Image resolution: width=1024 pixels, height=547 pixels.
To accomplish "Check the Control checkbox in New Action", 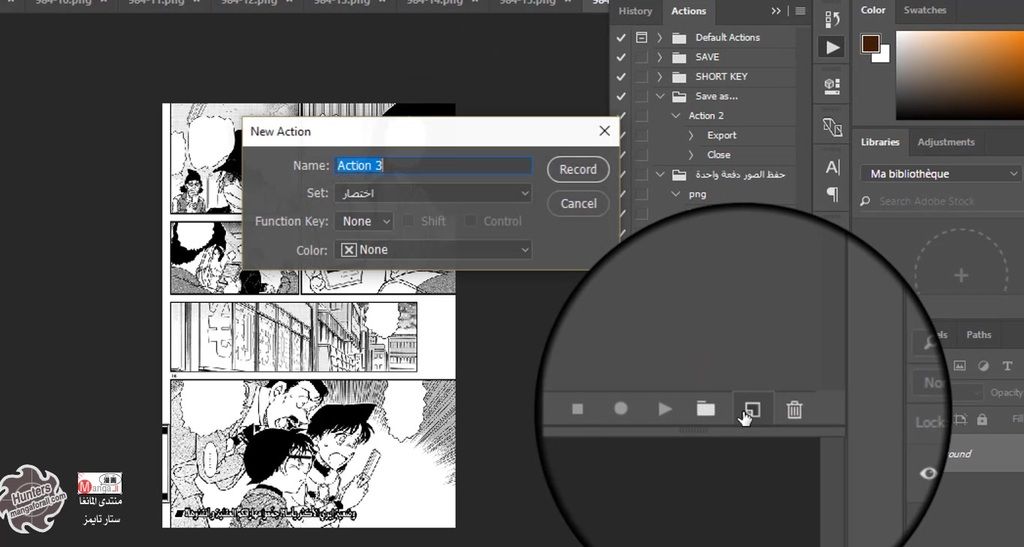I will [x=470, y=221].
